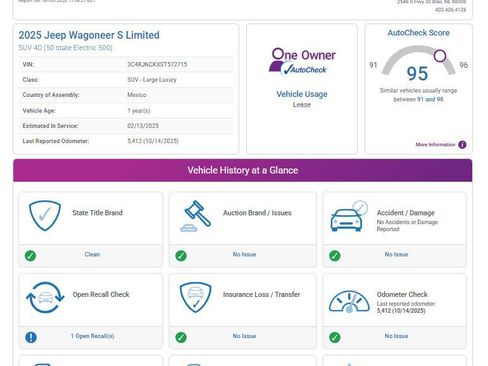This screenshot has width=488, height=366.
Task: Click the Accident / Damage car icon
Action: (349, 216)
